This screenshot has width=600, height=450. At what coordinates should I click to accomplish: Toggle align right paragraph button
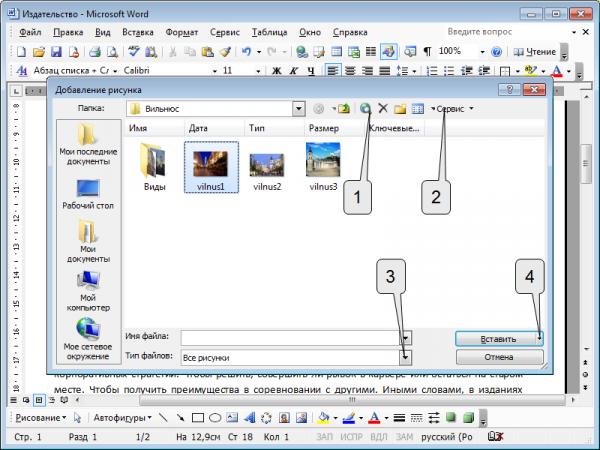(x=367, y=71)
